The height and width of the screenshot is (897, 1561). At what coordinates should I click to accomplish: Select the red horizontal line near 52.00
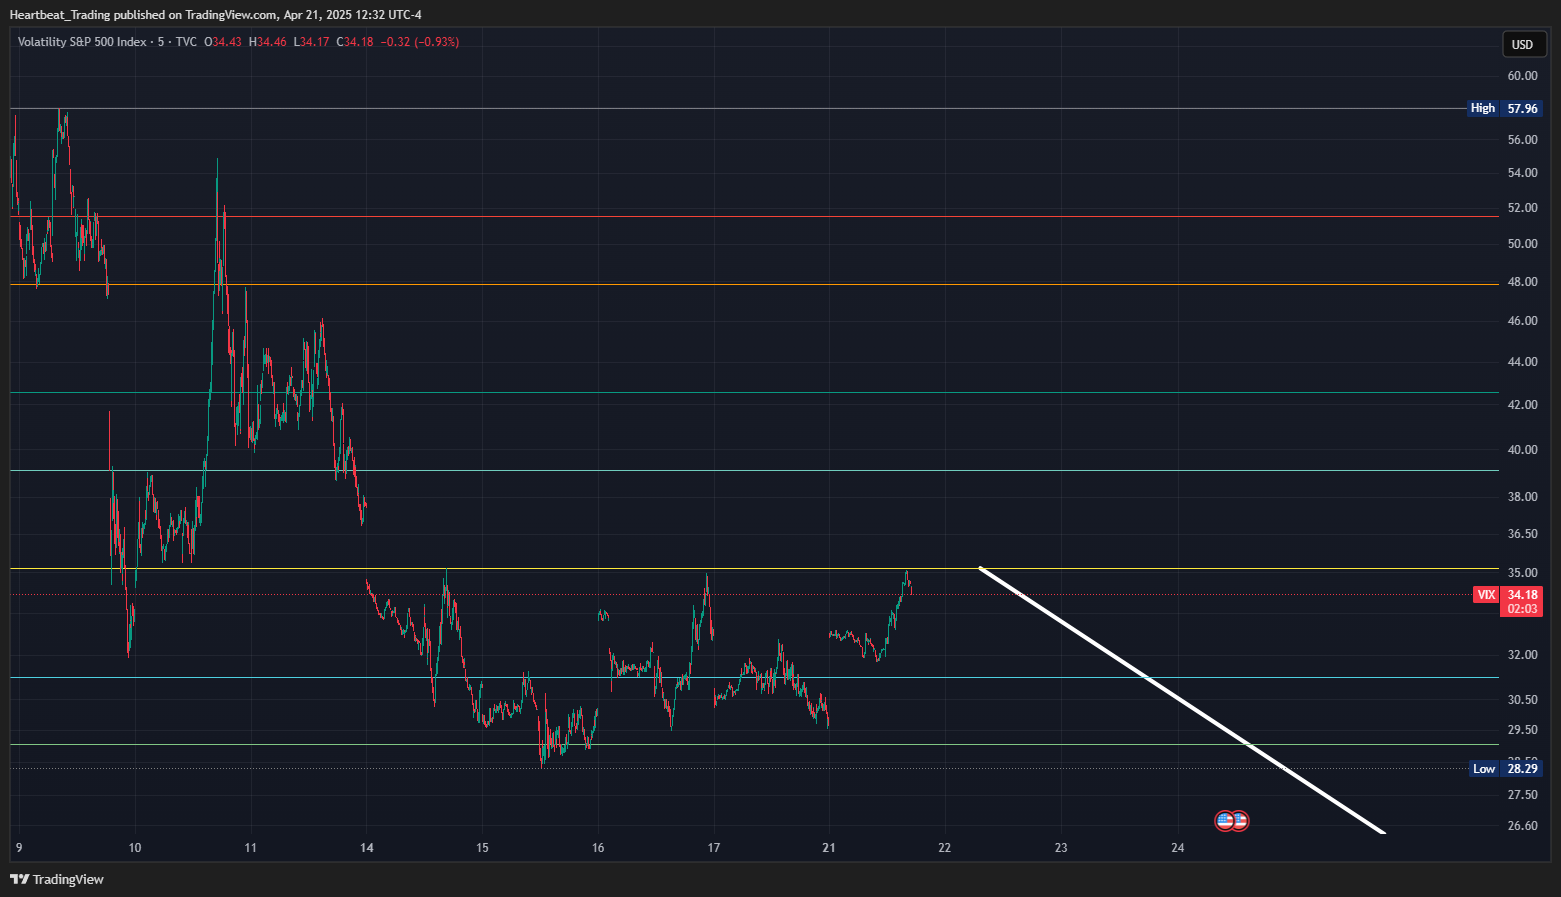[754, 216]
